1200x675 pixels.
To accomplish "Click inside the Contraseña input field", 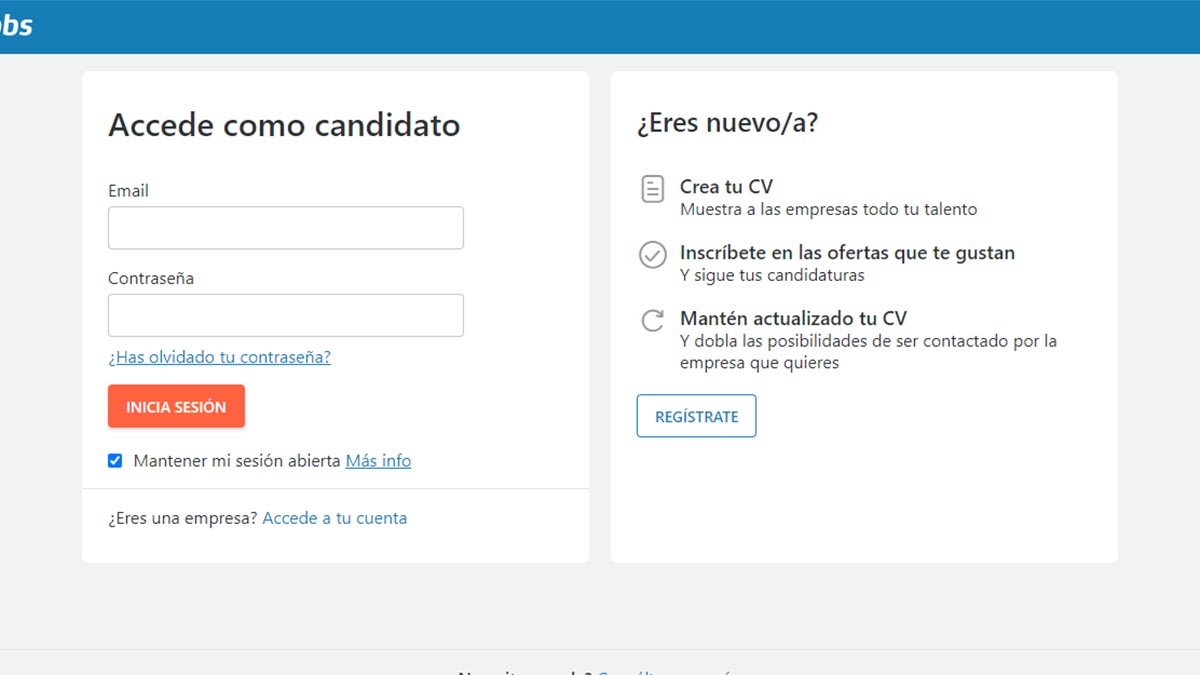I will (285, 314).
